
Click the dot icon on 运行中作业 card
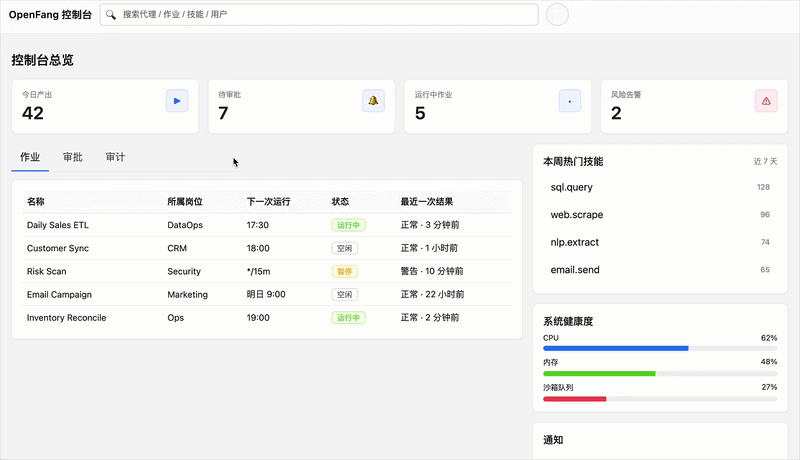(x=569, y=101)
